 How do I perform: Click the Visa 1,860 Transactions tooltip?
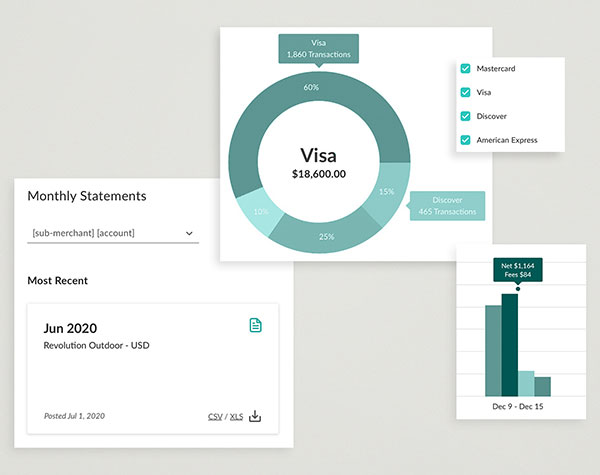[x=318, y=49]
